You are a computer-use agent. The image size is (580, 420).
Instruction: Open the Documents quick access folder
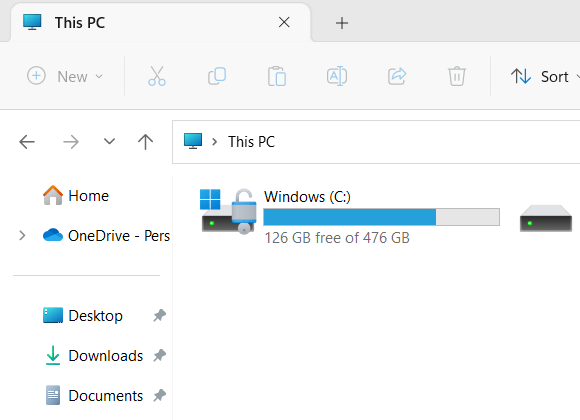(94, 396)
